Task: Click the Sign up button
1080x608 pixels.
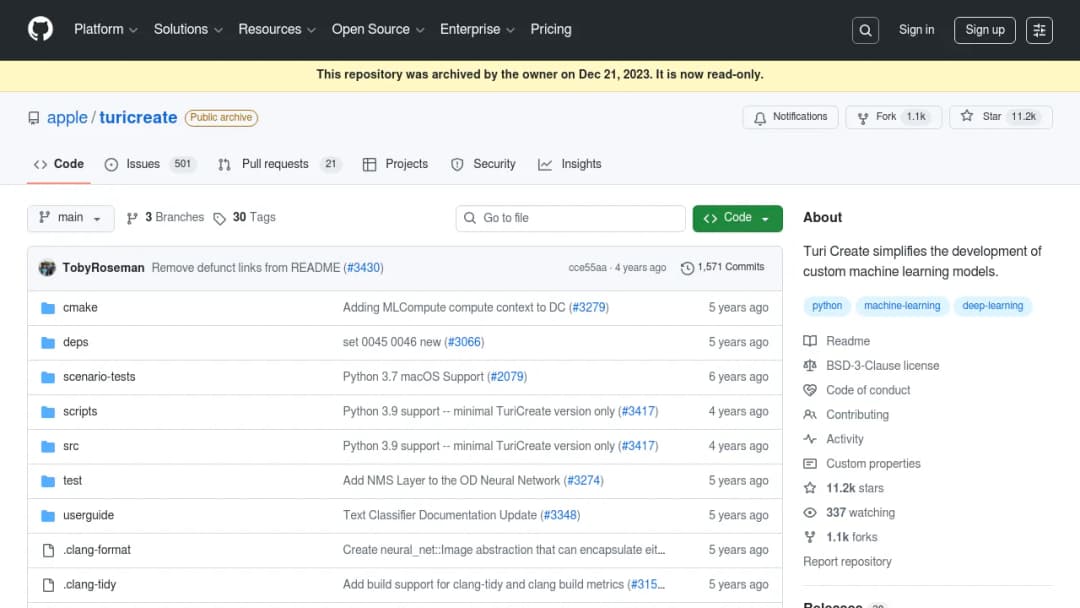Action: pos(984,30)
